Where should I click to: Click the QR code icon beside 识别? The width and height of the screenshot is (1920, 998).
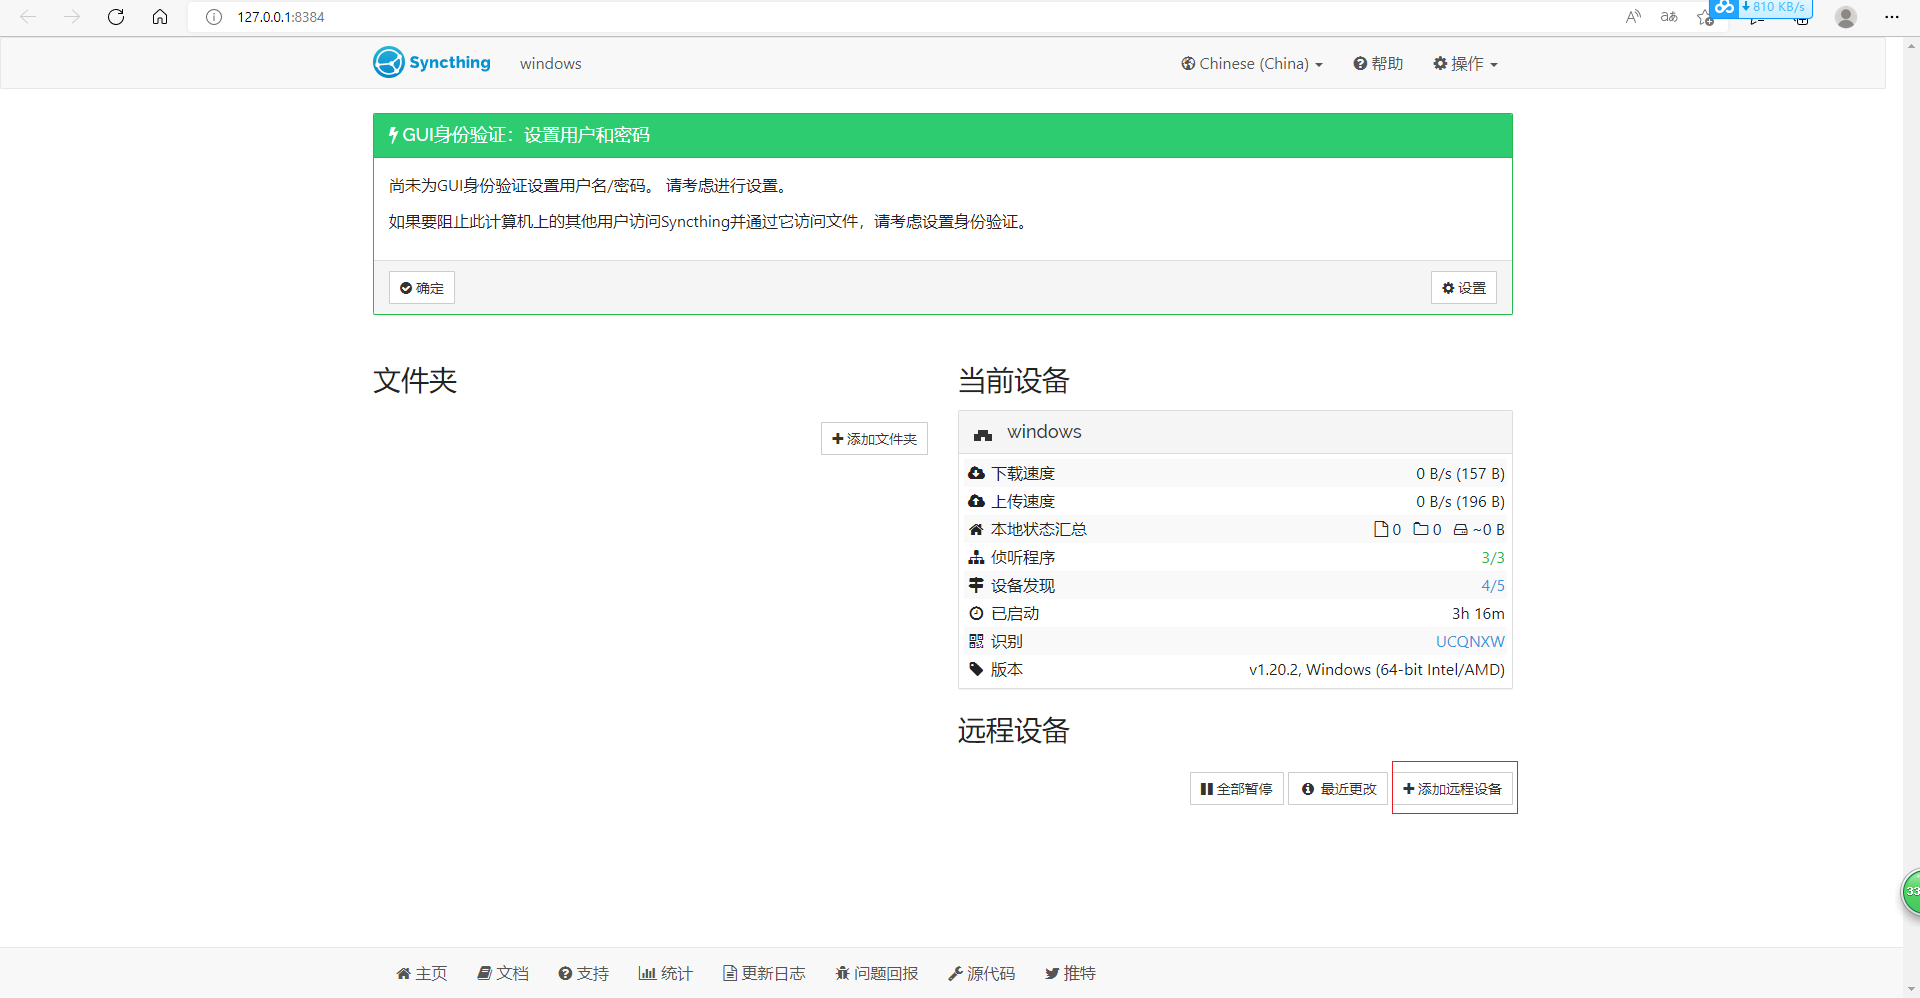click(x=976, y=641)
